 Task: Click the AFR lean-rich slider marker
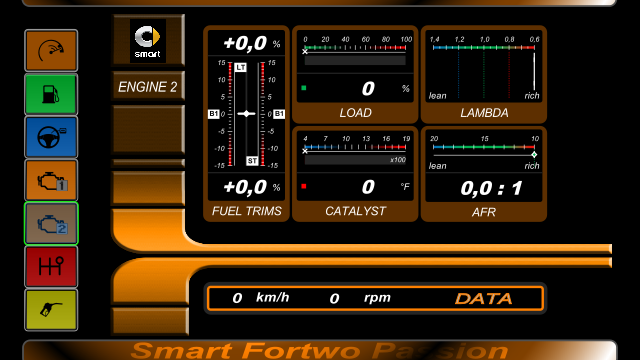pos(534,155)
